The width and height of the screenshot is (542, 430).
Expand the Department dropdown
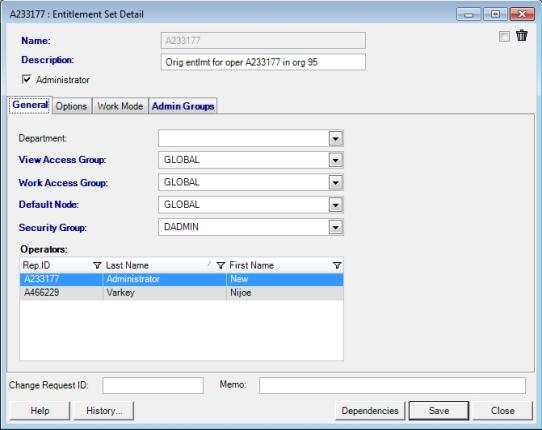coord(335,139)
